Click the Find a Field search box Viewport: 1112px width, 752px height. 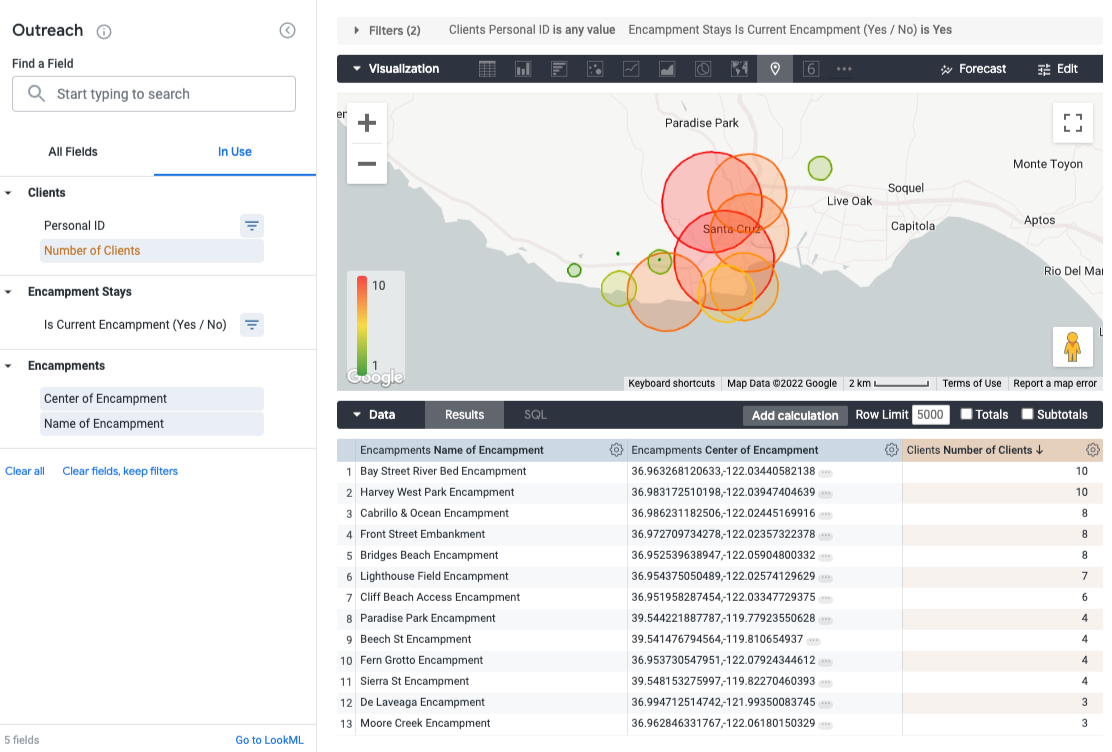(x=154, y=94)
